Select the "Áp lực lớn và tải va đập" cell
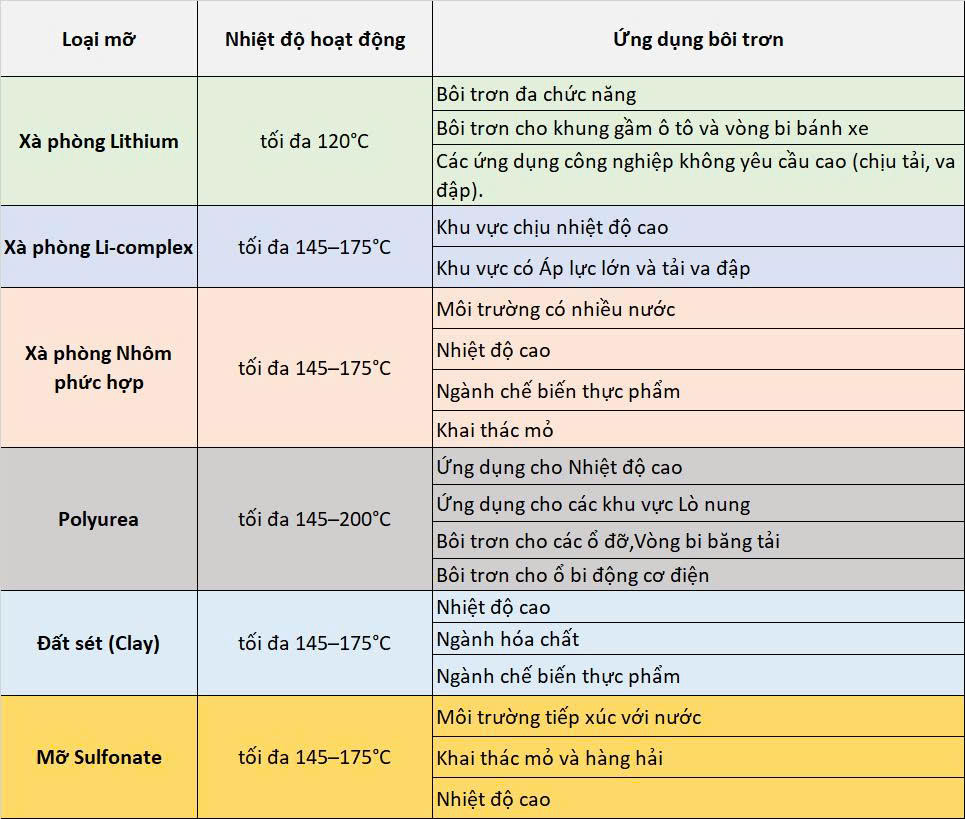 click(x=593, y=268)
